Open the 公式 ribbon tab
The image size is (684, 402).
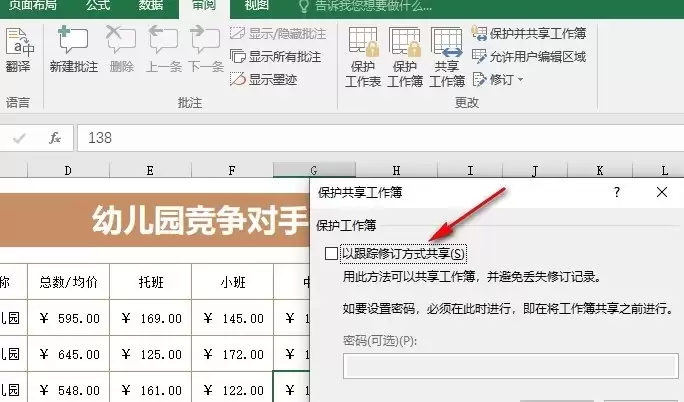(98, 6)
